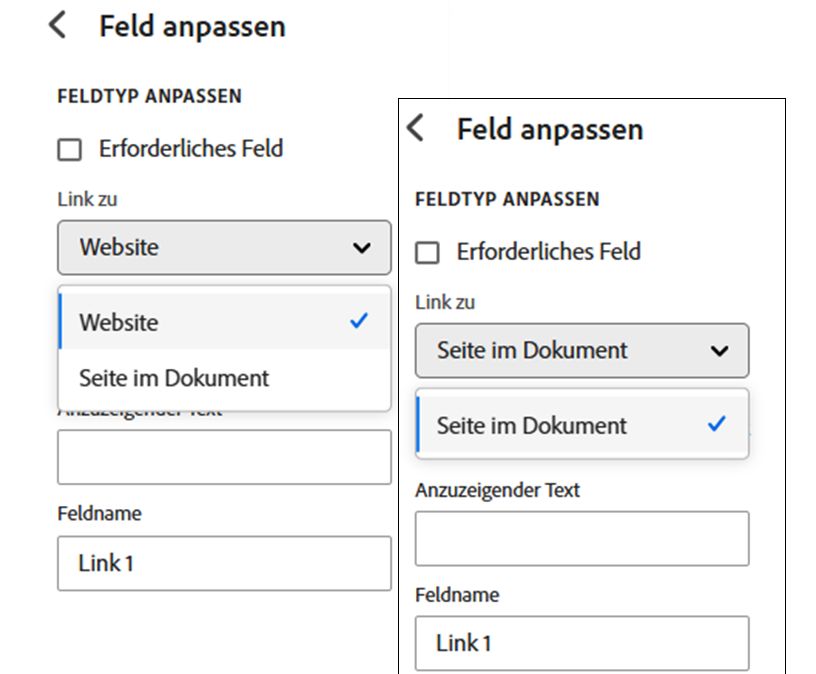This screenshot has height=674, width=816.
Task: Click the Feld anpassen heading in right panel
Action: point(550,130)
